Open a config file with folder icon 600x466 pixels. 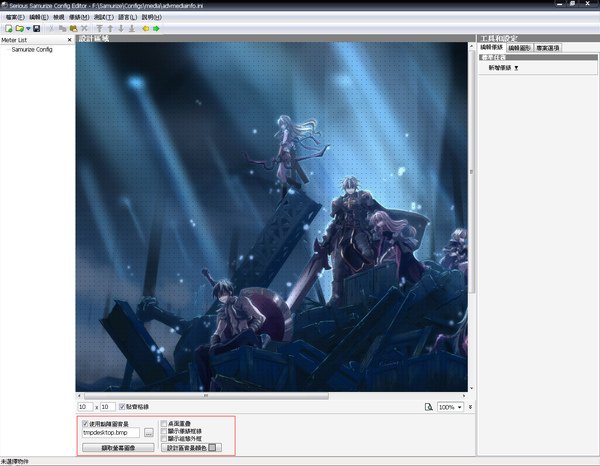19,29
